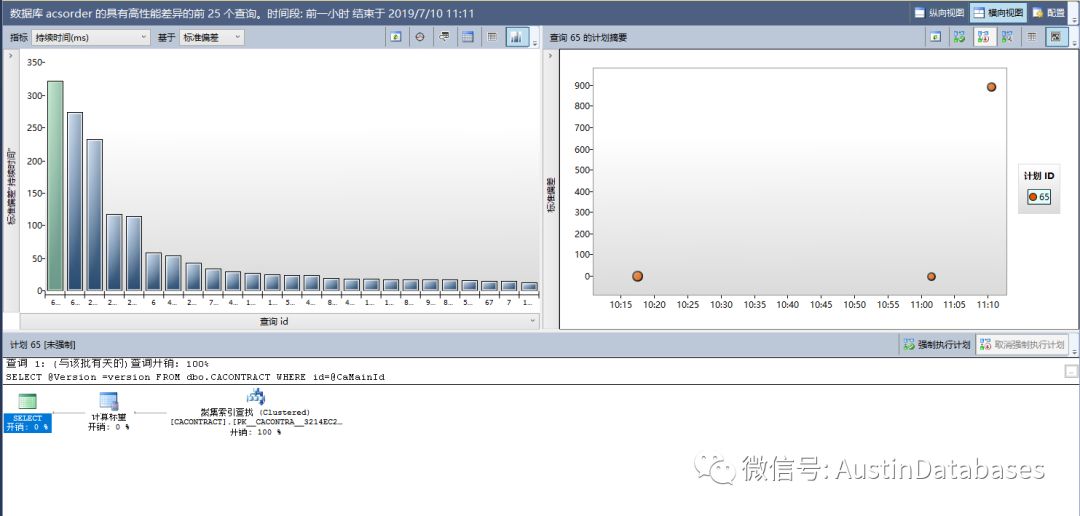Click the refresh icon in left chart toolbar
1080x516 pixels.
click(395, 37)
